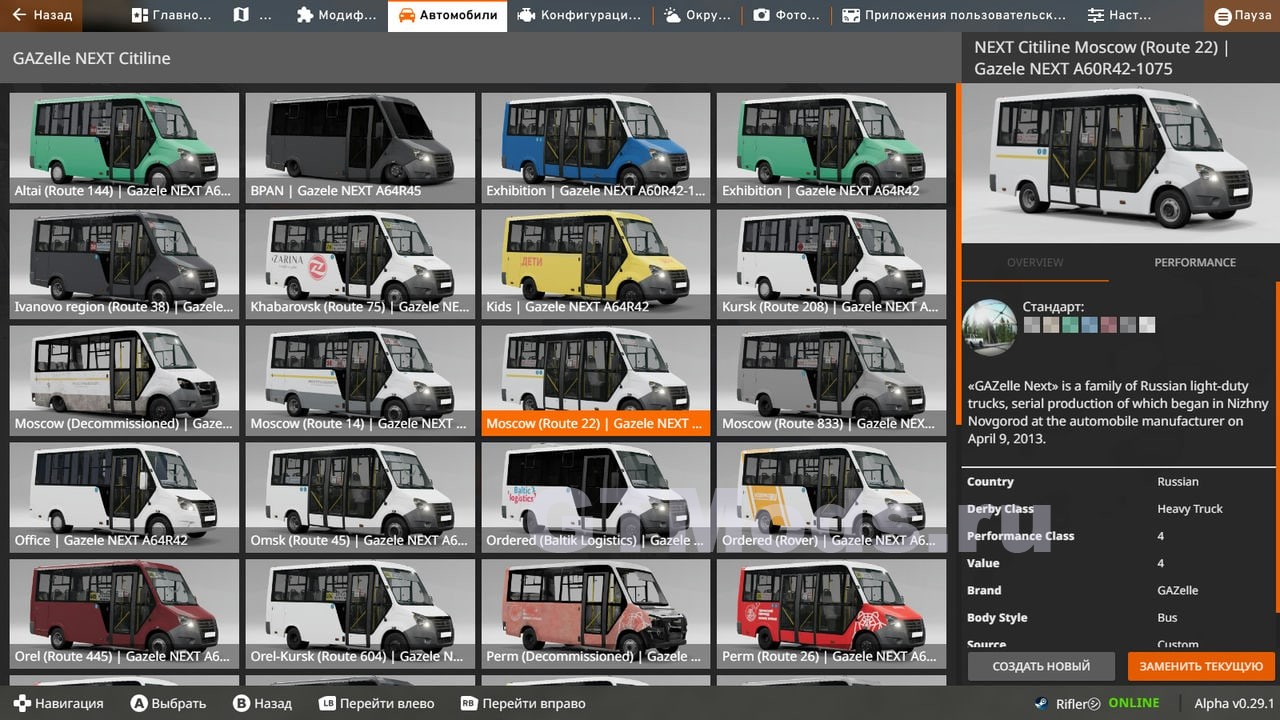The height and width of the screenshot is (720, 1280).
Task: Go back with the Назад arrow
Action: point(42,15)
